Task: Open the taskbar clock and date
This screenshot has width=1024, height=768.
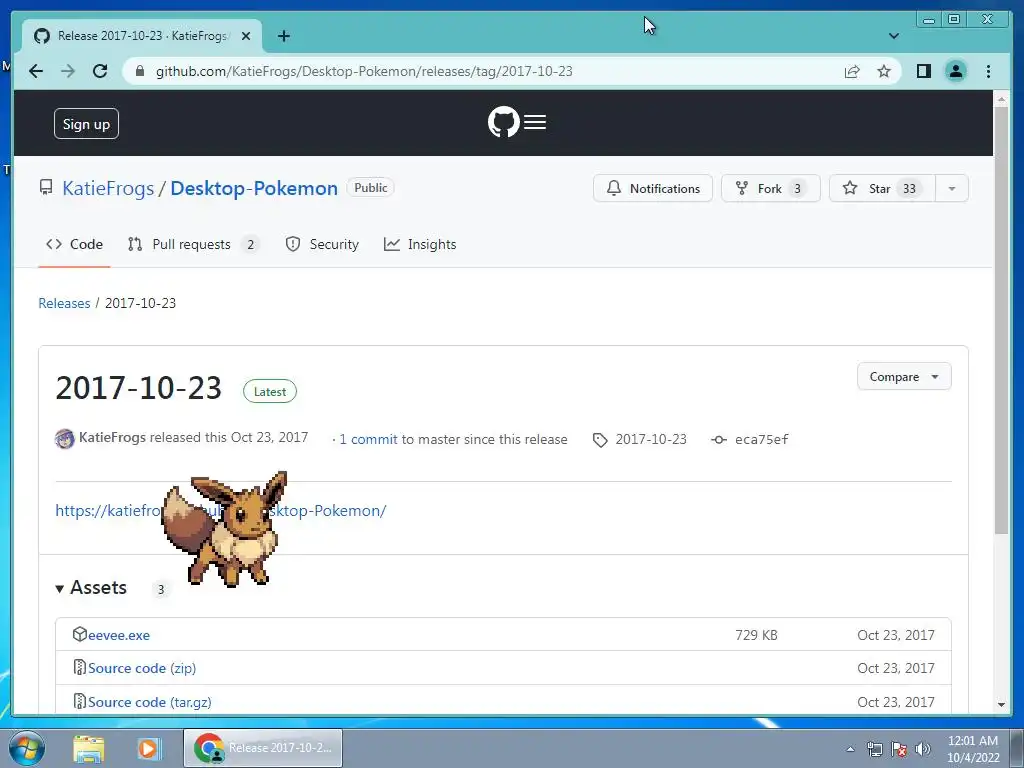Action: [x=973, y=749]
